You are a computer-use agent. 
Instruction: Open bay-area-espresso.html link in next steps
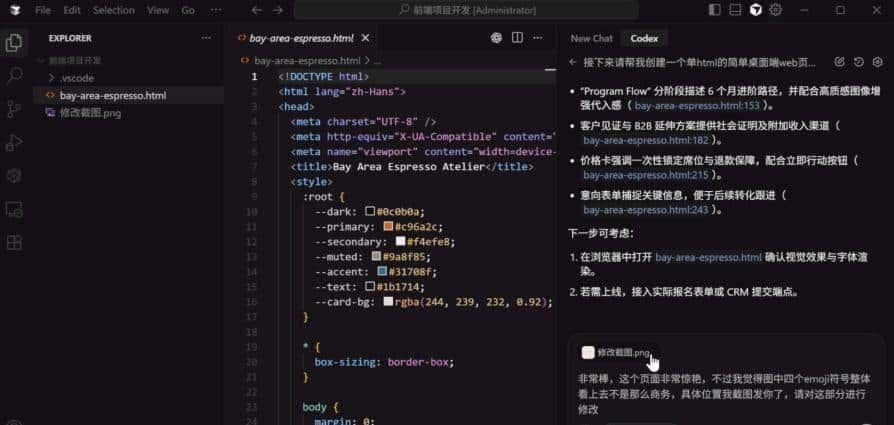pos(709,257)
